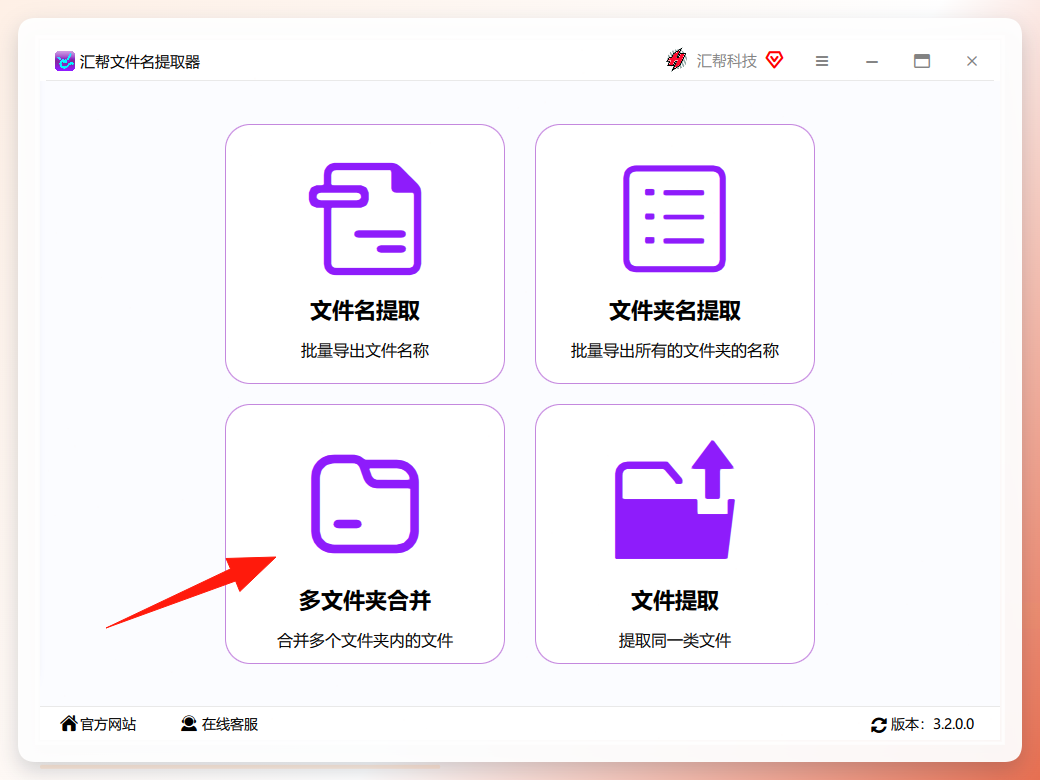Click the 多文件夹合并 folder icon
1040x780 pixels.
click(x=365, y=504)
